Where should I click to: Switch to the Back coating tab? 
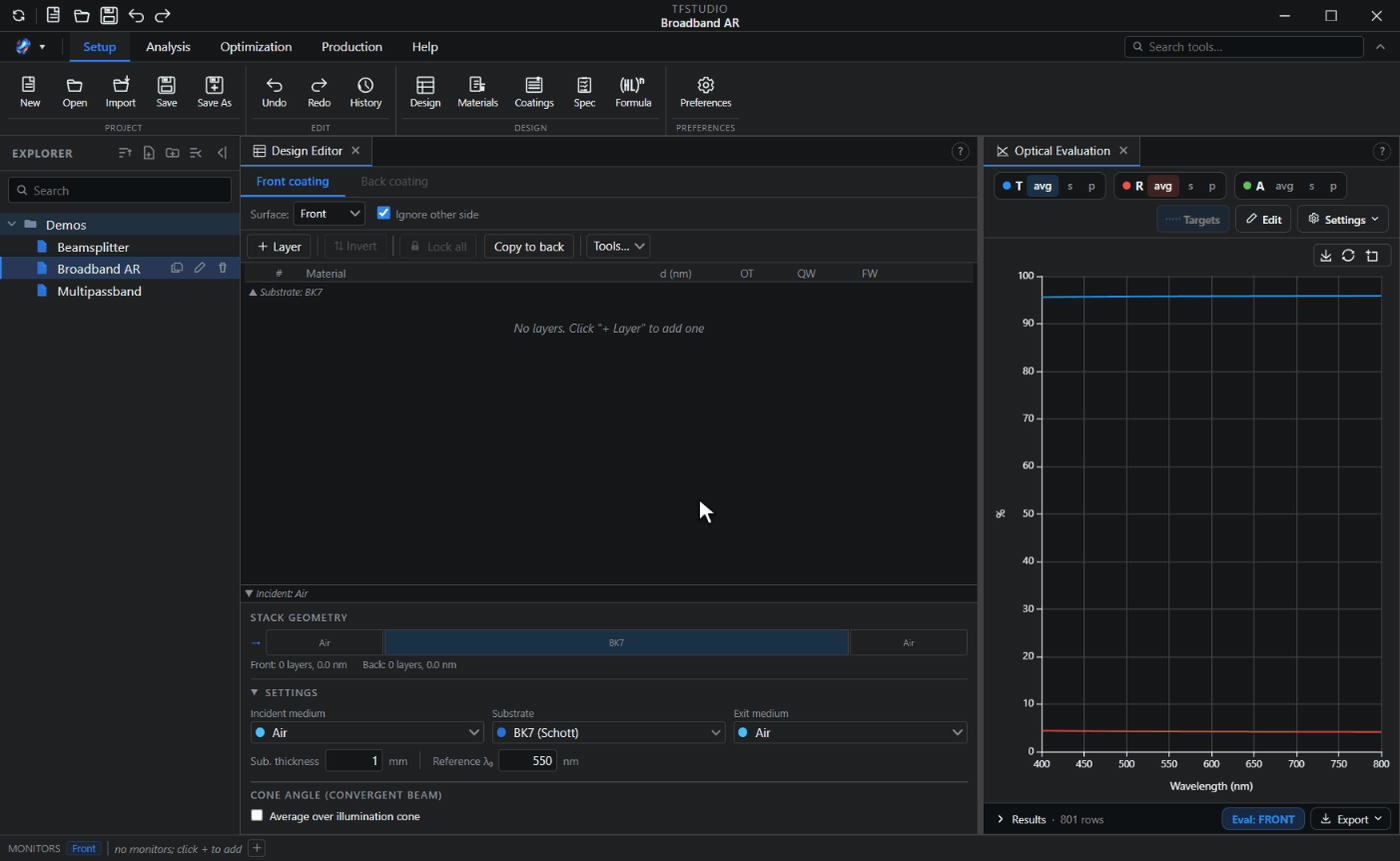pyautogui.click(x=394, y=182)
